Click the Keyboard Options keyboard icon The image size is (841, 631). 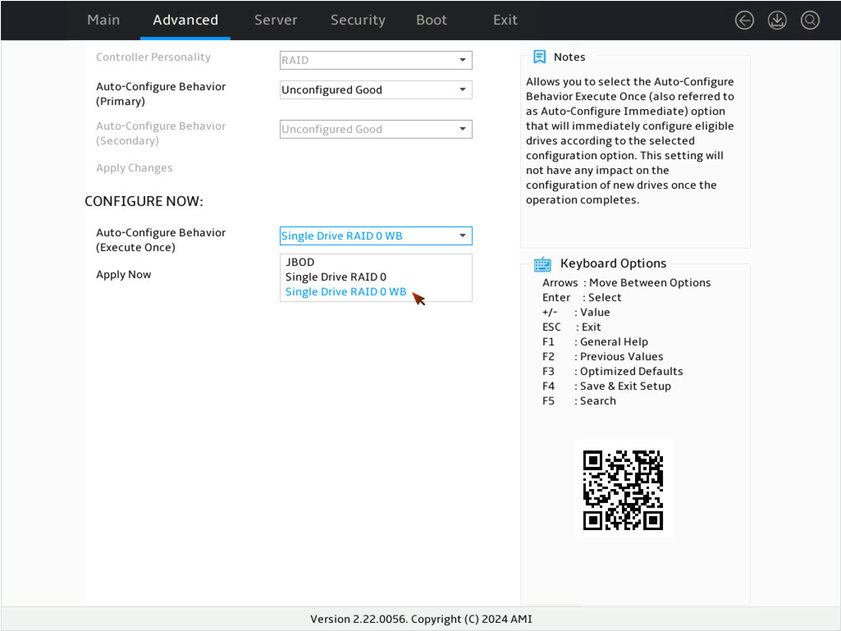coord(542,264)
